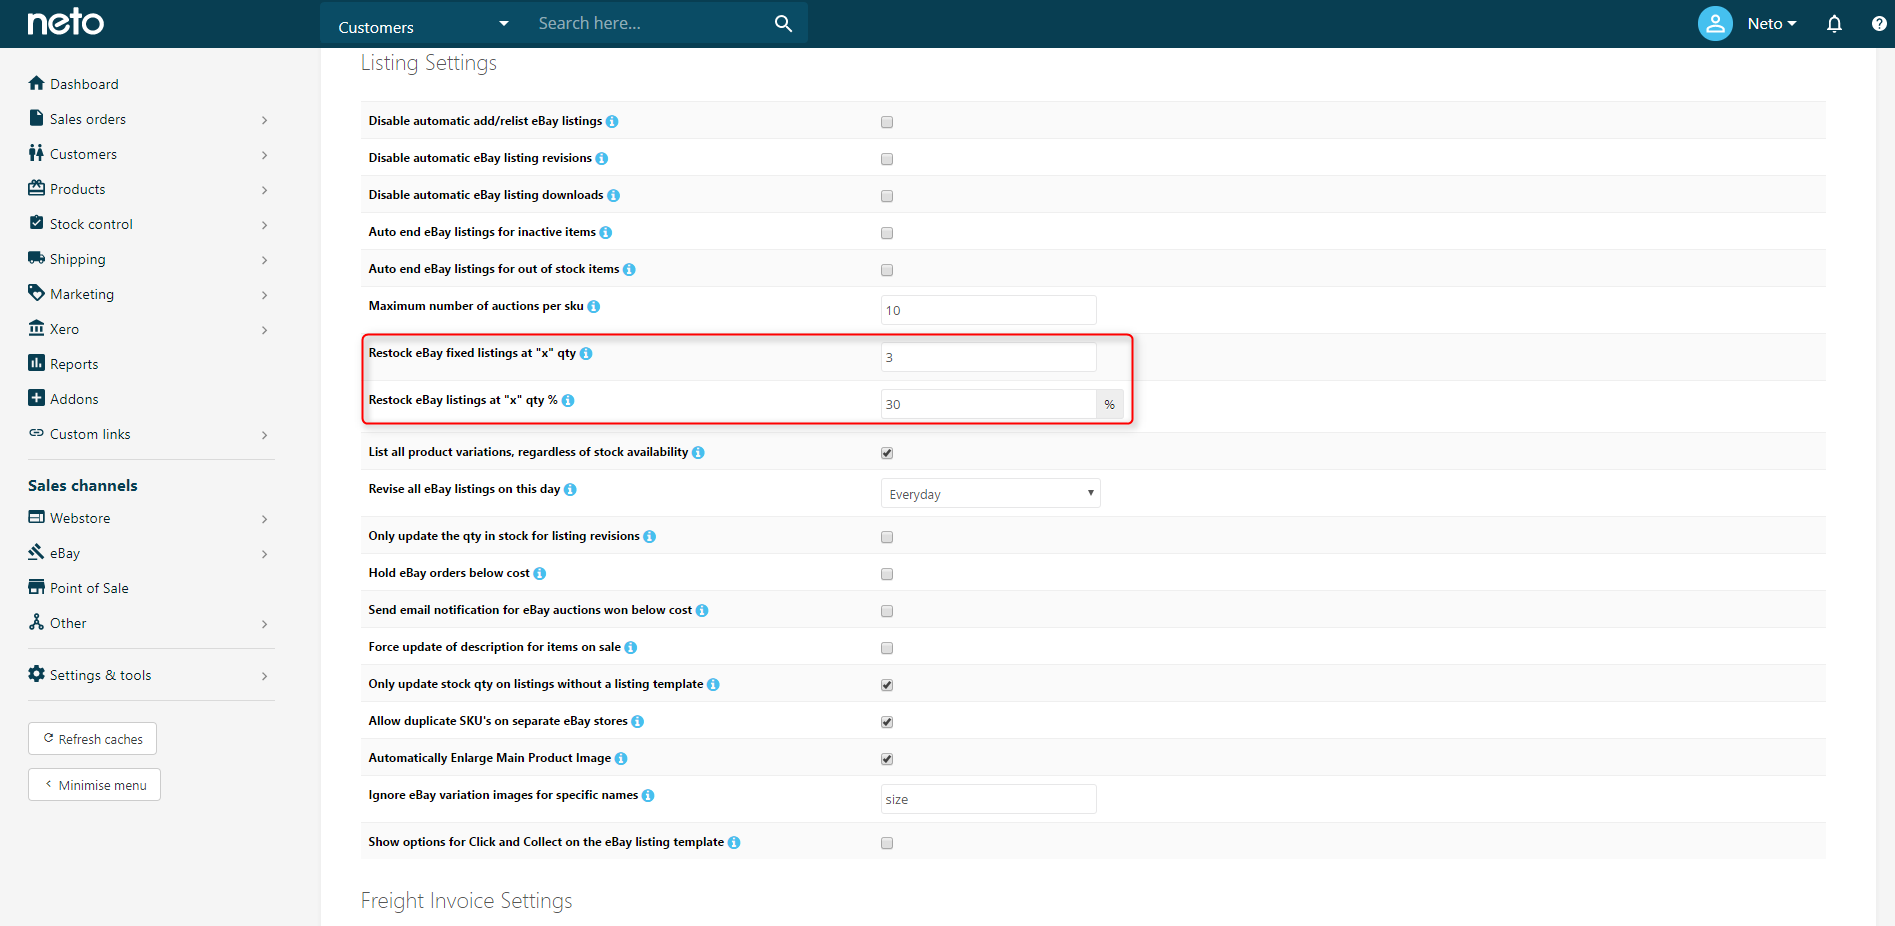The image size is (1895, 926).
Task: Open the Revise all listings Everyday dropdown
Action: pyautogui.click(x=990, y=493)
